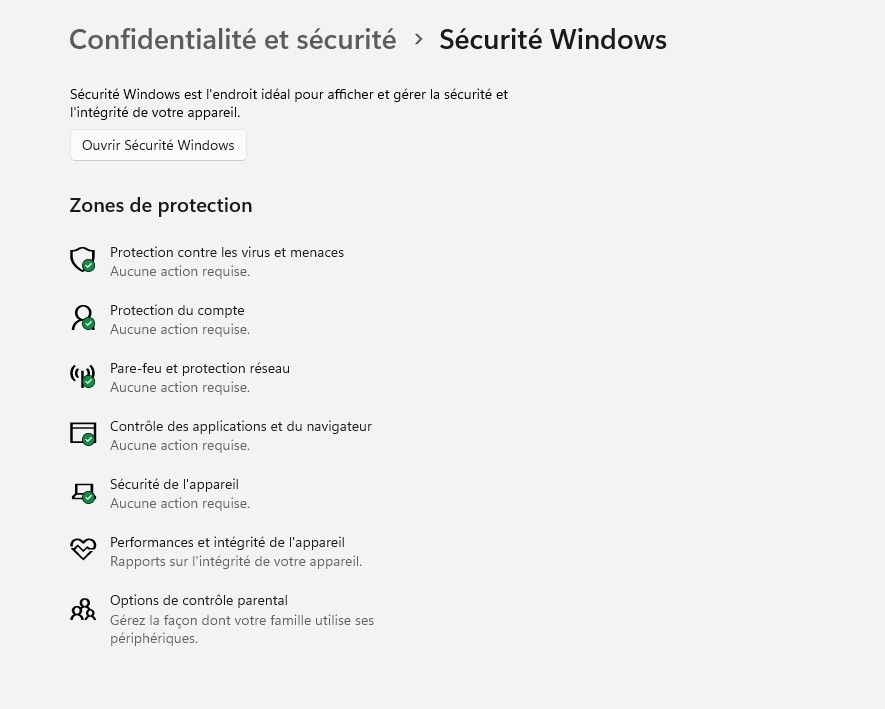
Task: Click the Protection du compte person icon
Action: pyautogui.click(x=83, y=317)
